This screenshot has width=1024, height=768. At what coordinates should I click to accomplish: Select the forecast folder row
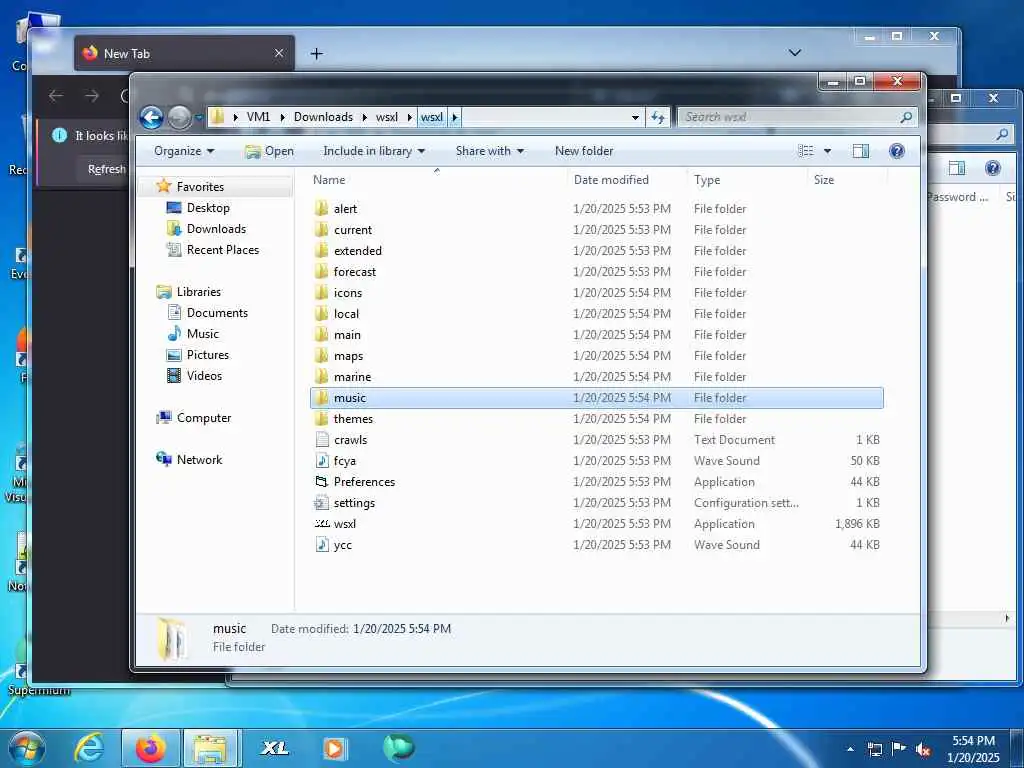point(597,272)
